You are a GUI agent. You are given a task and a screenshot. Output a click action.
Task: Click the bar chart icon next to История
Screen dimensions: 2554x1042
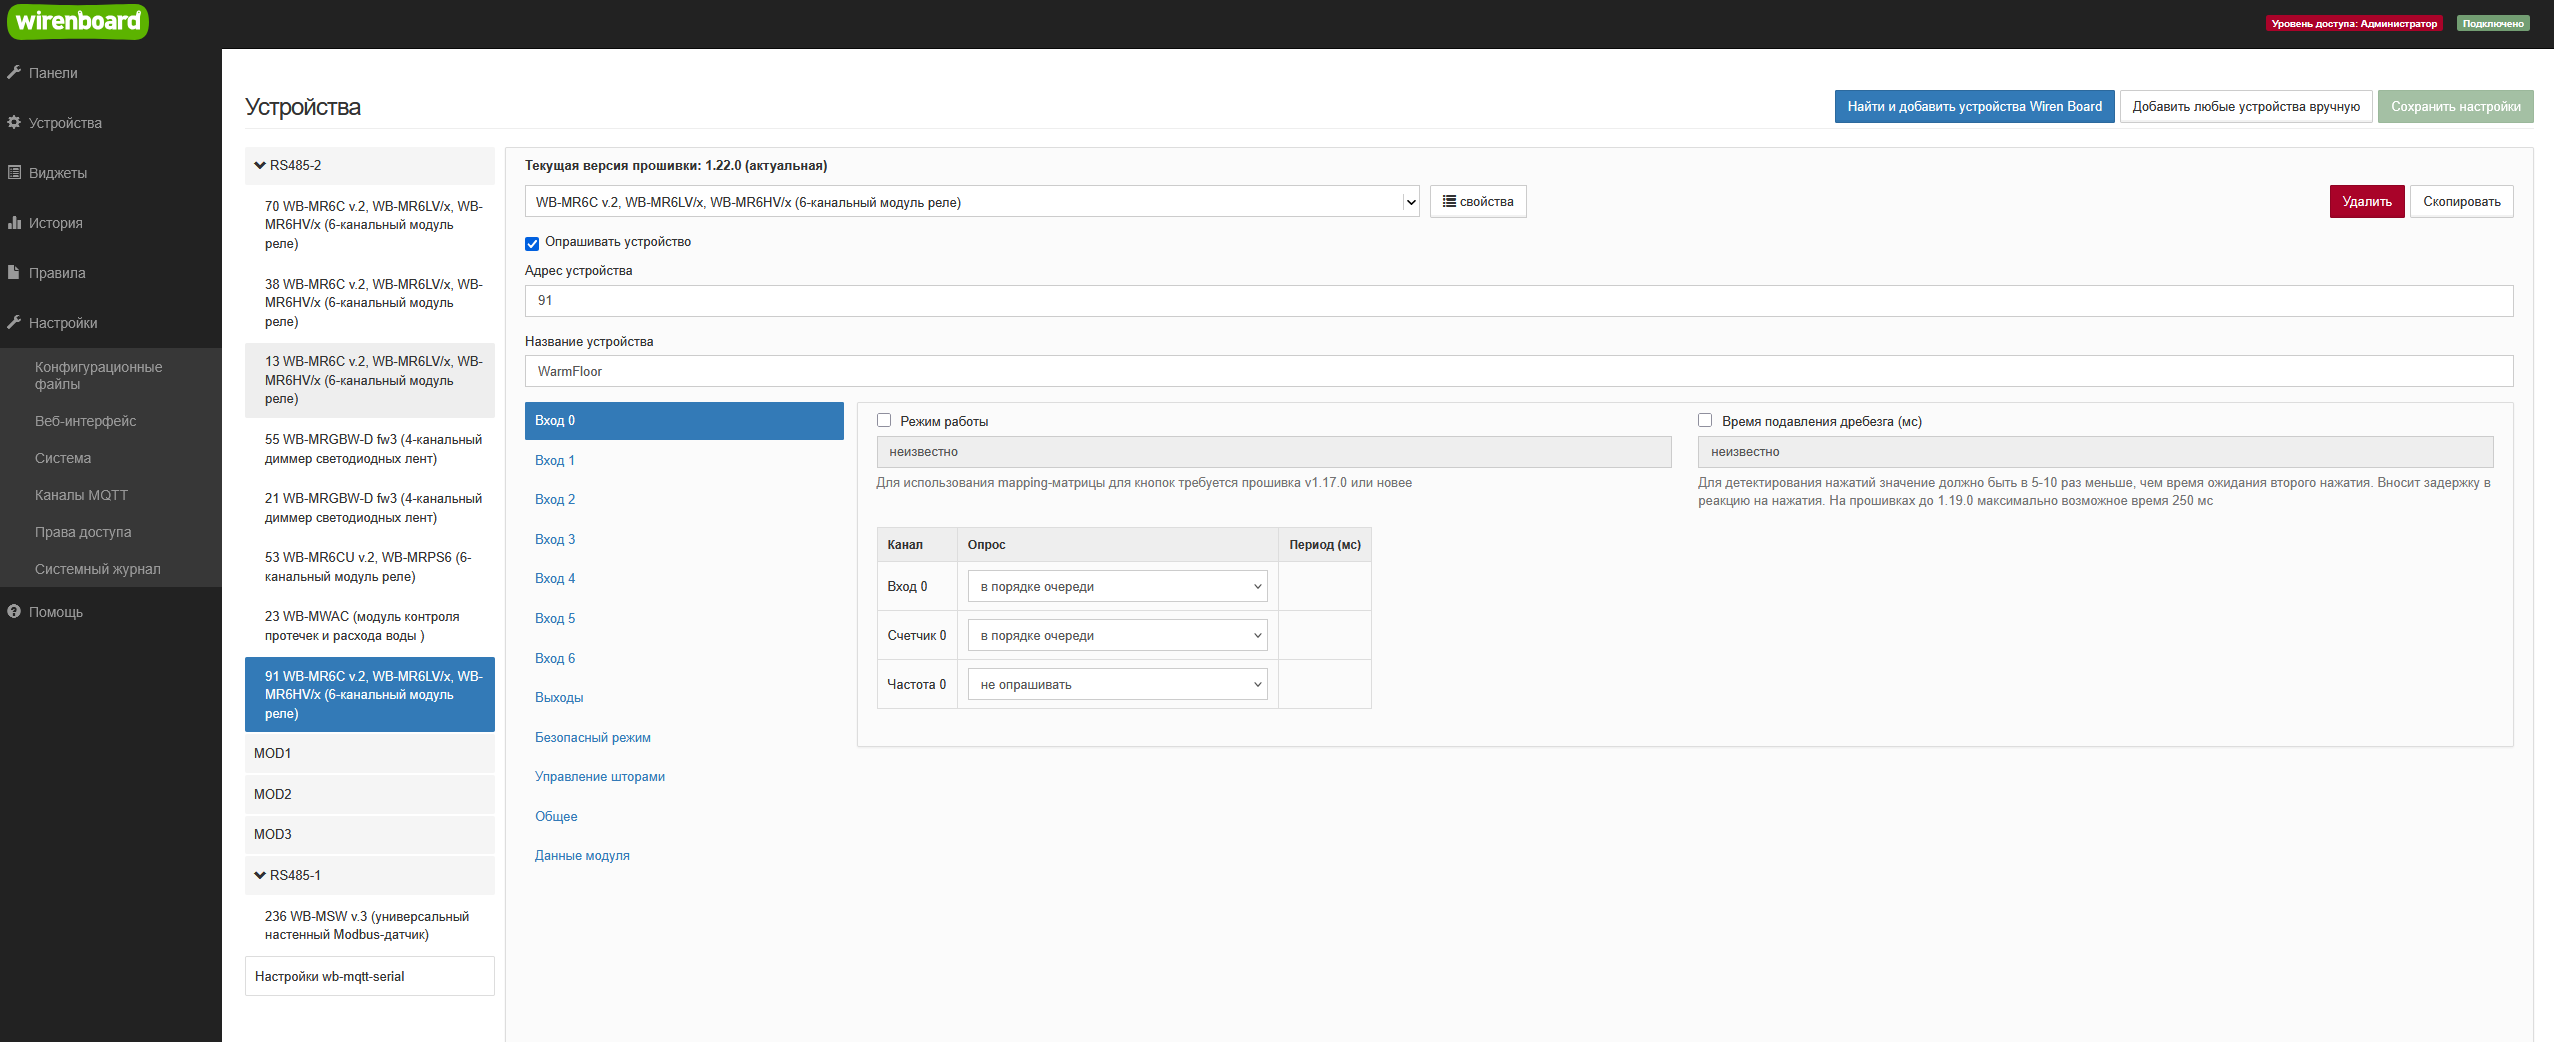14,222
